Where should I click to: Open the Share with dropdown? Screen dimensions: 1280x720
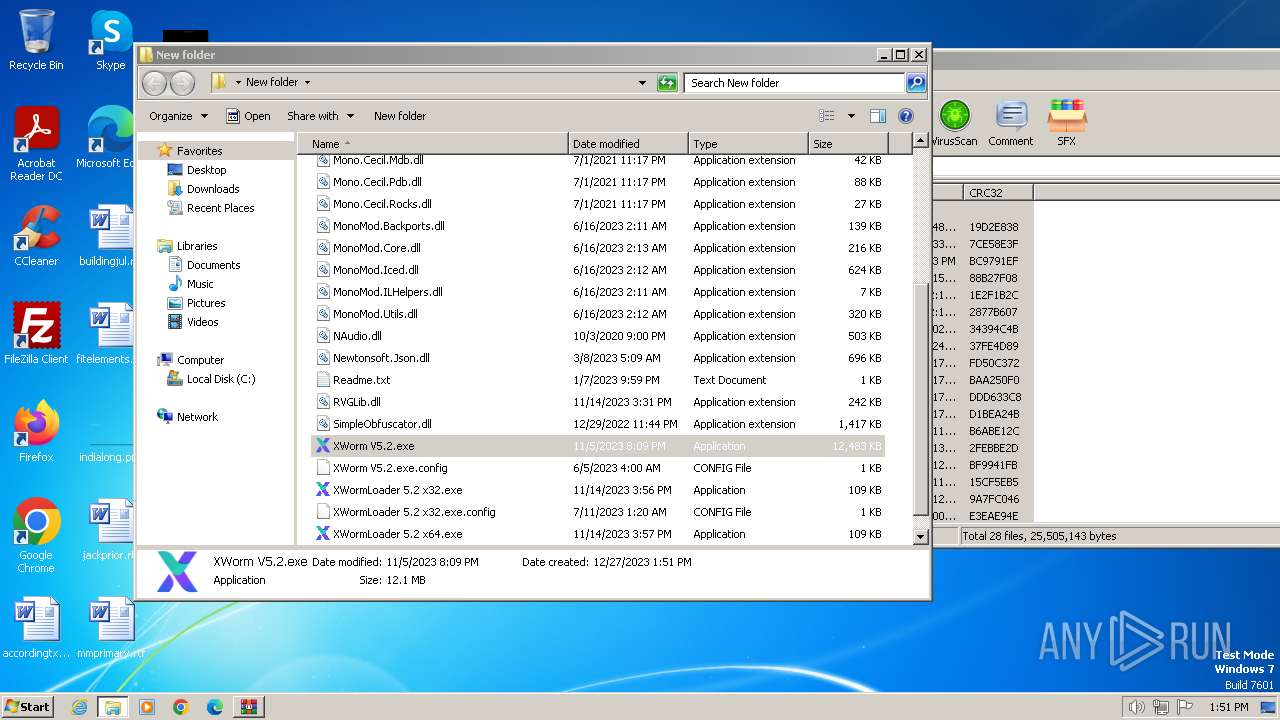(322, 116)
